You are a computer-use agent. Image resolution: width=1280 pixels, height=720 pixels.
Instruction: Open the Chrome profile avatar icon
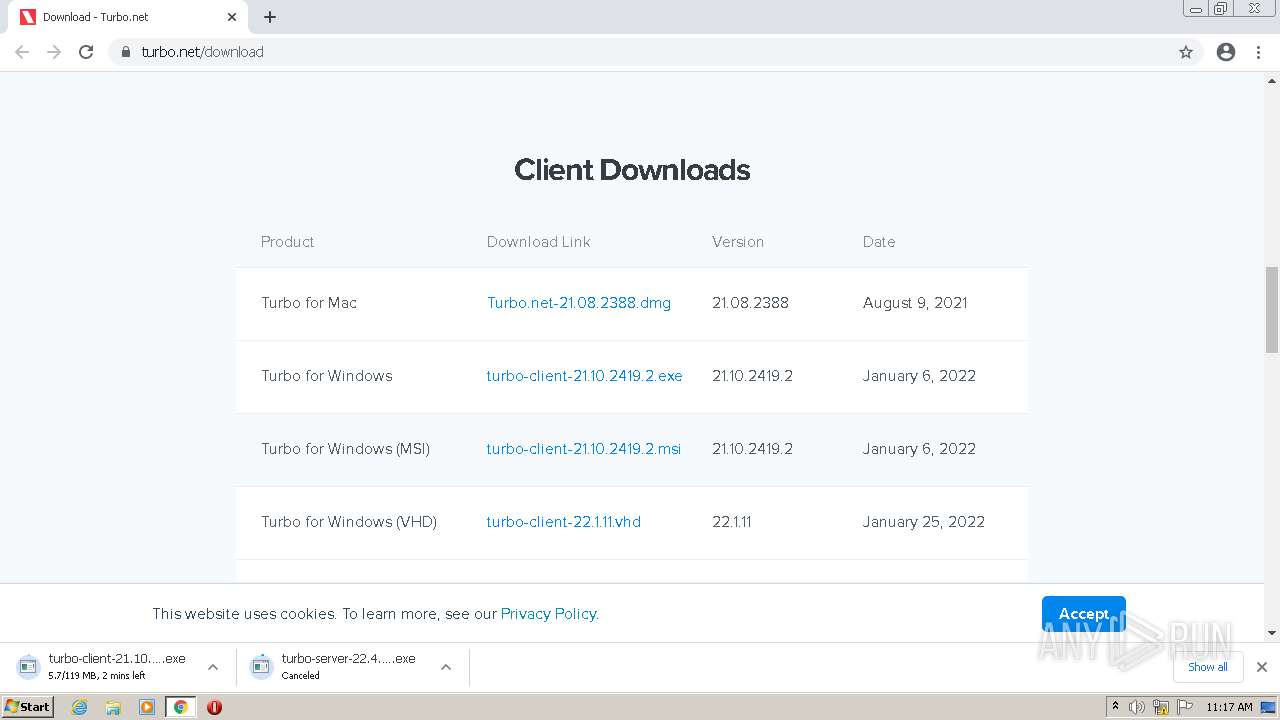point(1226,52)
